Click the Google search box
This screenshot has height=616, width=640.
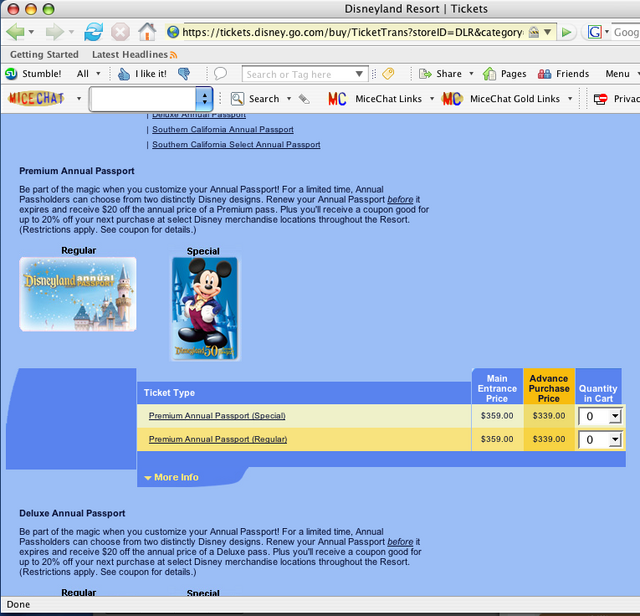click(x=626, y=32)
